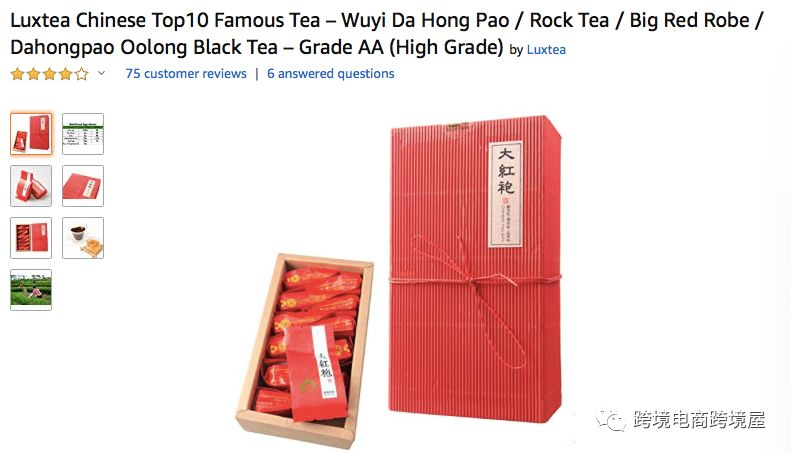Show the single lying red box thumbnail
791x454 pixels.
tap(83, 186)
